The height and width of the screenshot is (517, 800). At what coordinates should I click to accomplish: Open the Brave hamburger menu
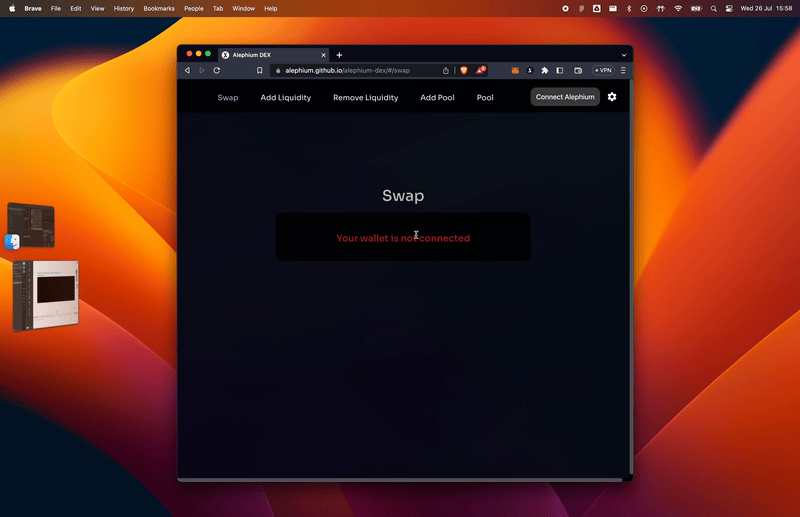coord(624,71)
